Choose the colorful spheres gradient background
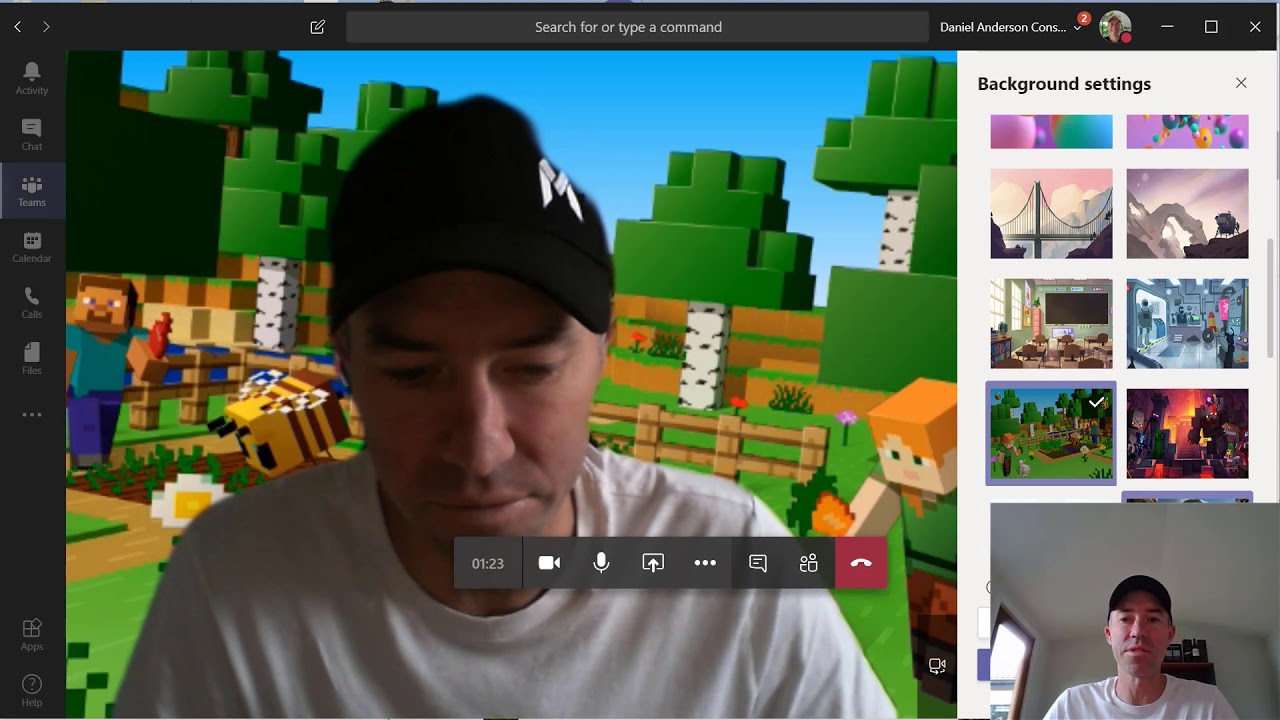 1051,132
